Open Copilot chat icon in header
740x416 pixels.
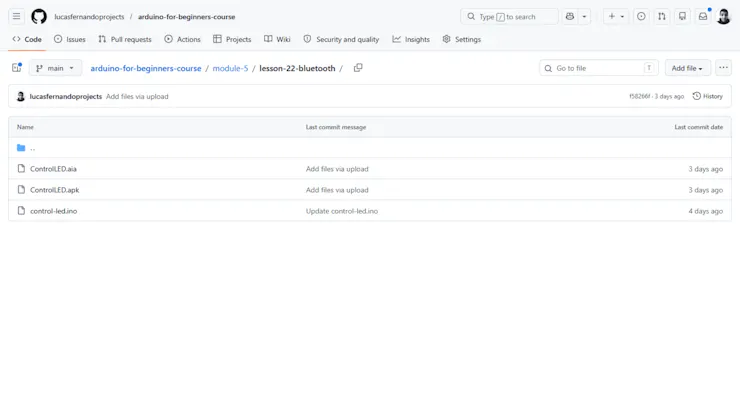click(570, 17)
